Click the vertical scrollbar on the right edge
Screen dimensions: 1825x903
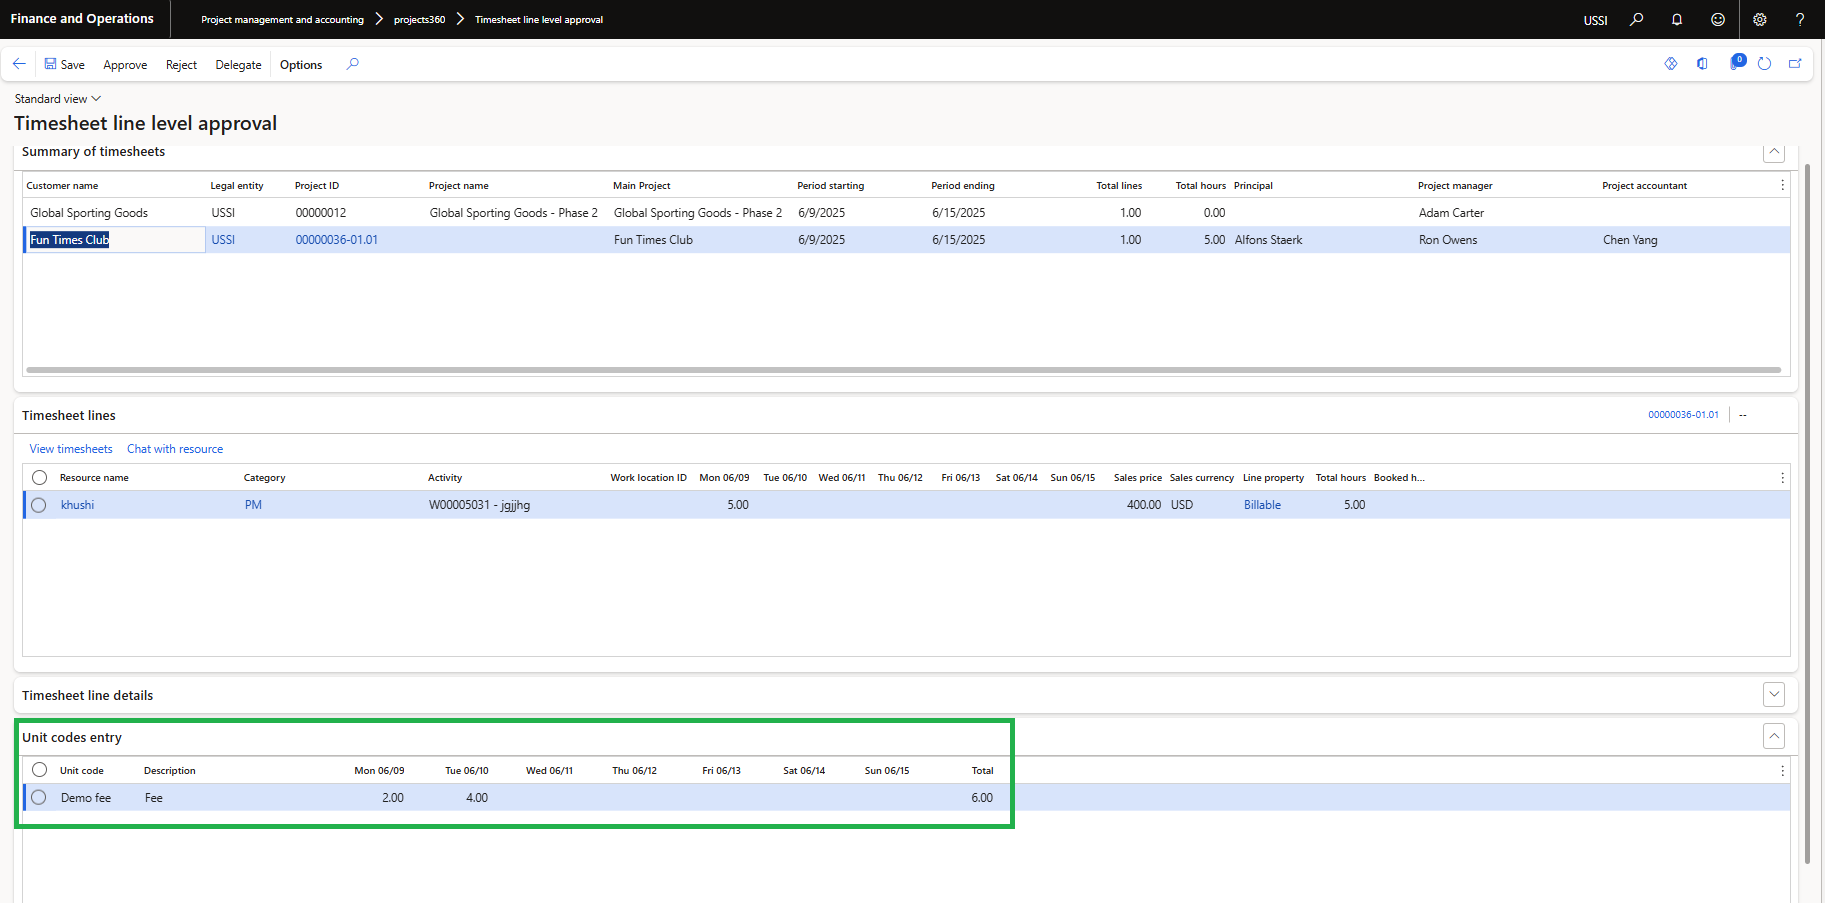tap(1807, 500)
